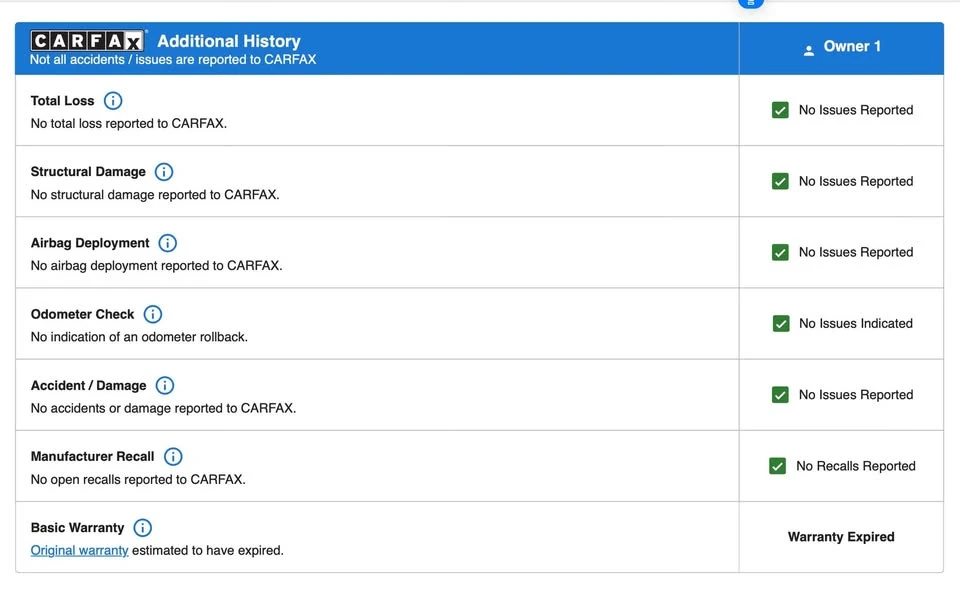
Task: Click 'No Recalls Reported' status text
Action: tap(856, 466)
